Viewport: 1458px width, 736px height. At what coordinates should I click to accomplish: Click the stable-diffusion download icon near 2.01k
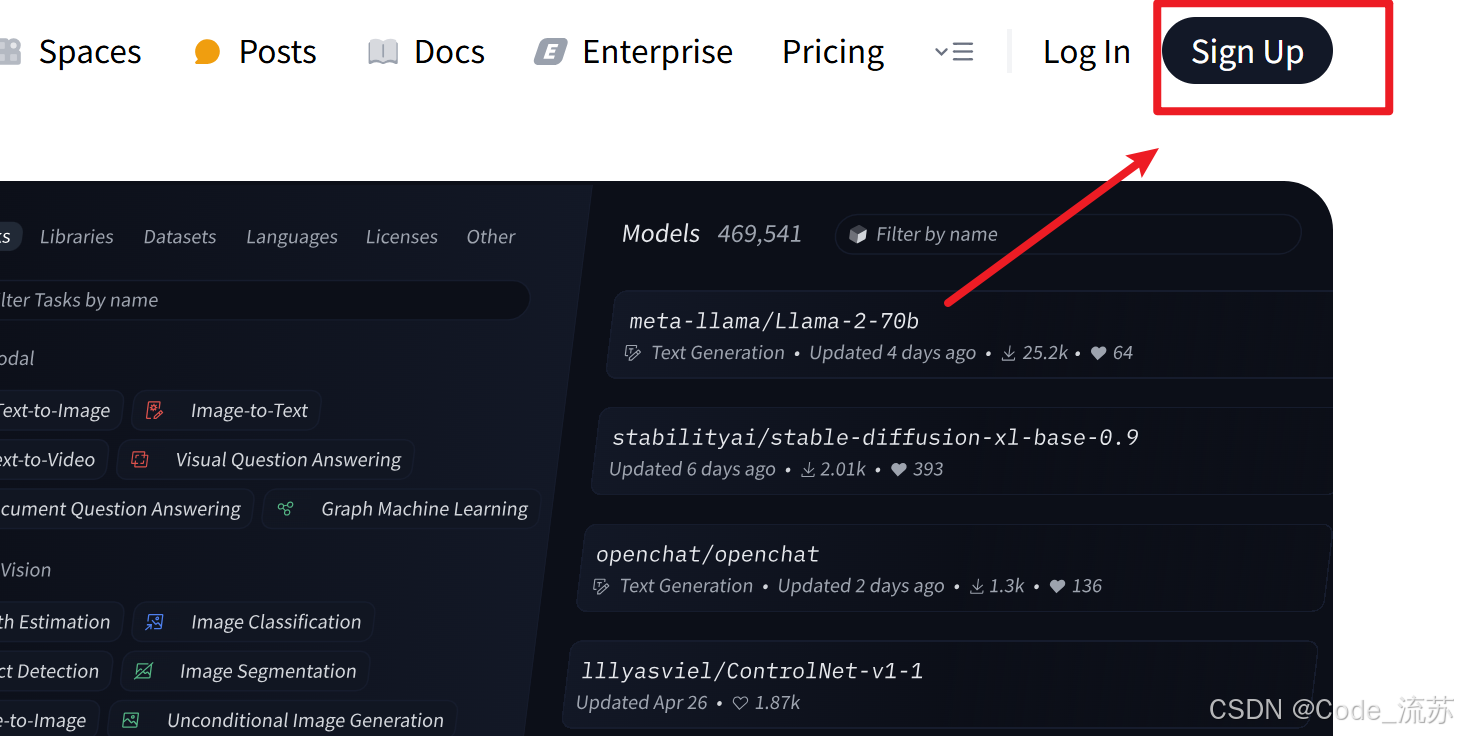click(808, 469)
